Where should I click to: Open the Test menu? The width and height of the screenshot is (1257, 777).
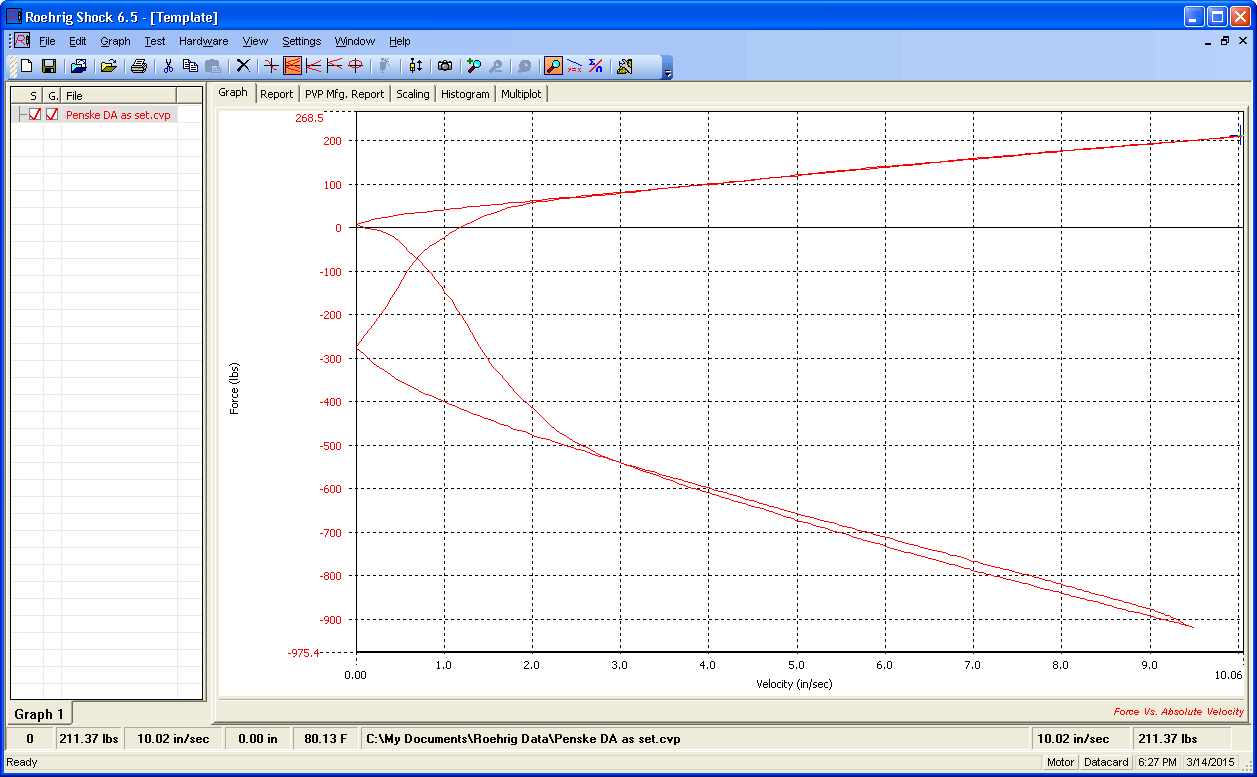pyautogui.click(x=154, y=41)
